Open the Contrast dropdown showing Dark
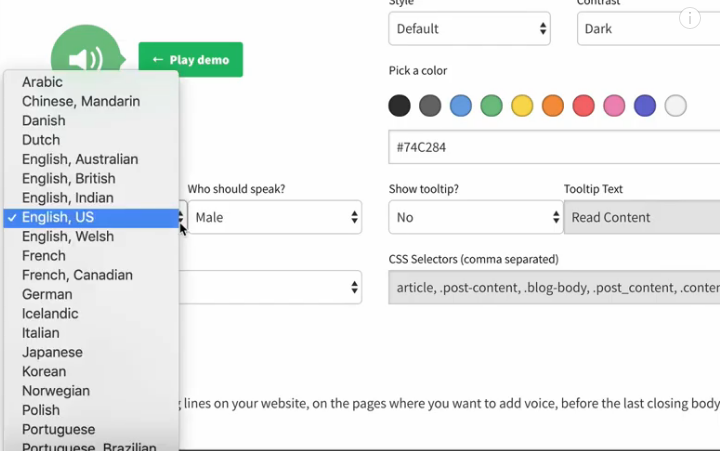This screenshot has height=451, width=720. pos(648,28)
